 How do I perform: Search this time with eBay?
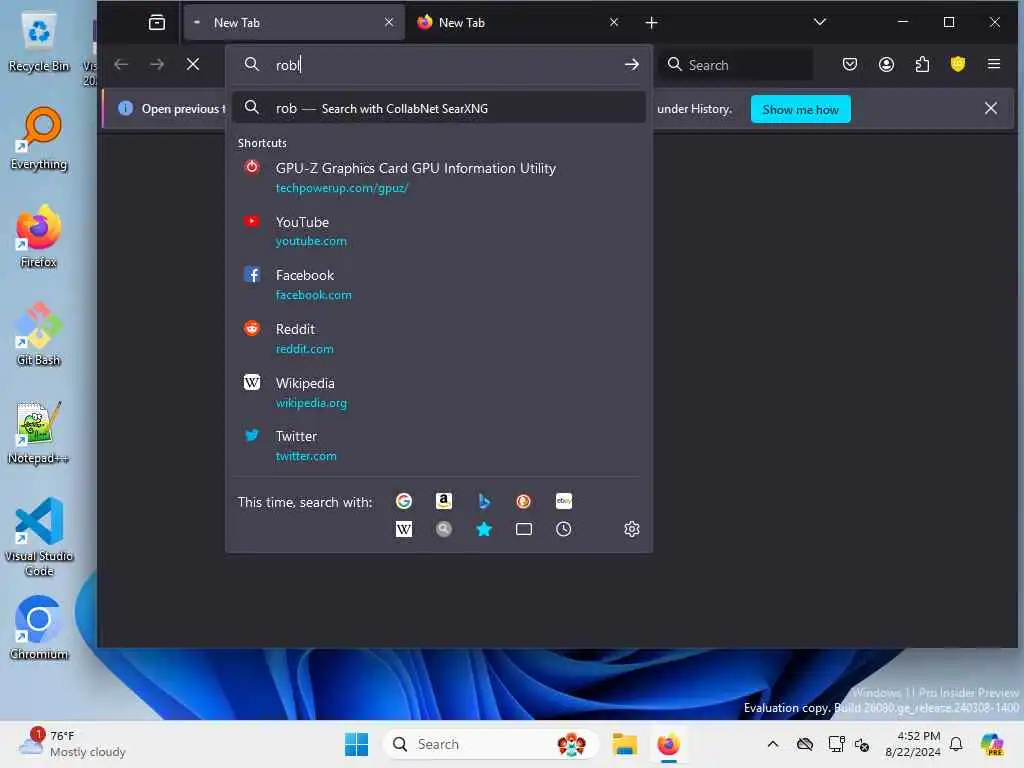pos(564,501)
